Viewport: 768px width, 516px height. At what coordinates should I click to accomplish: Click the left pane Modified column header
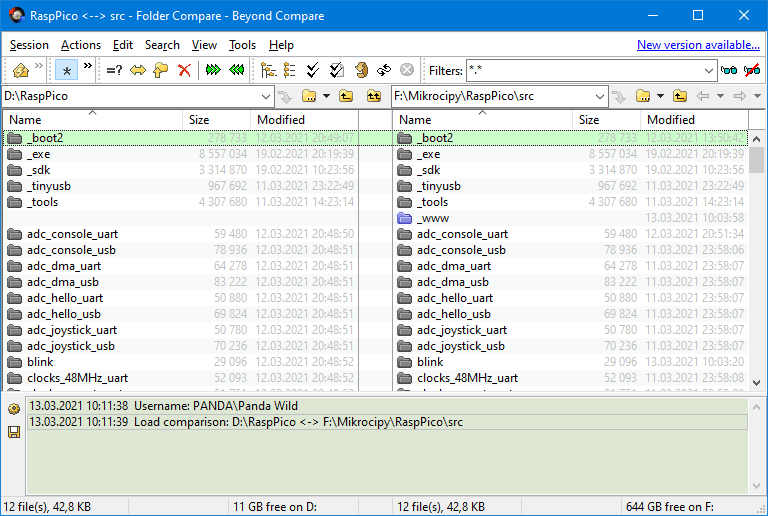[x=281, y=120]
